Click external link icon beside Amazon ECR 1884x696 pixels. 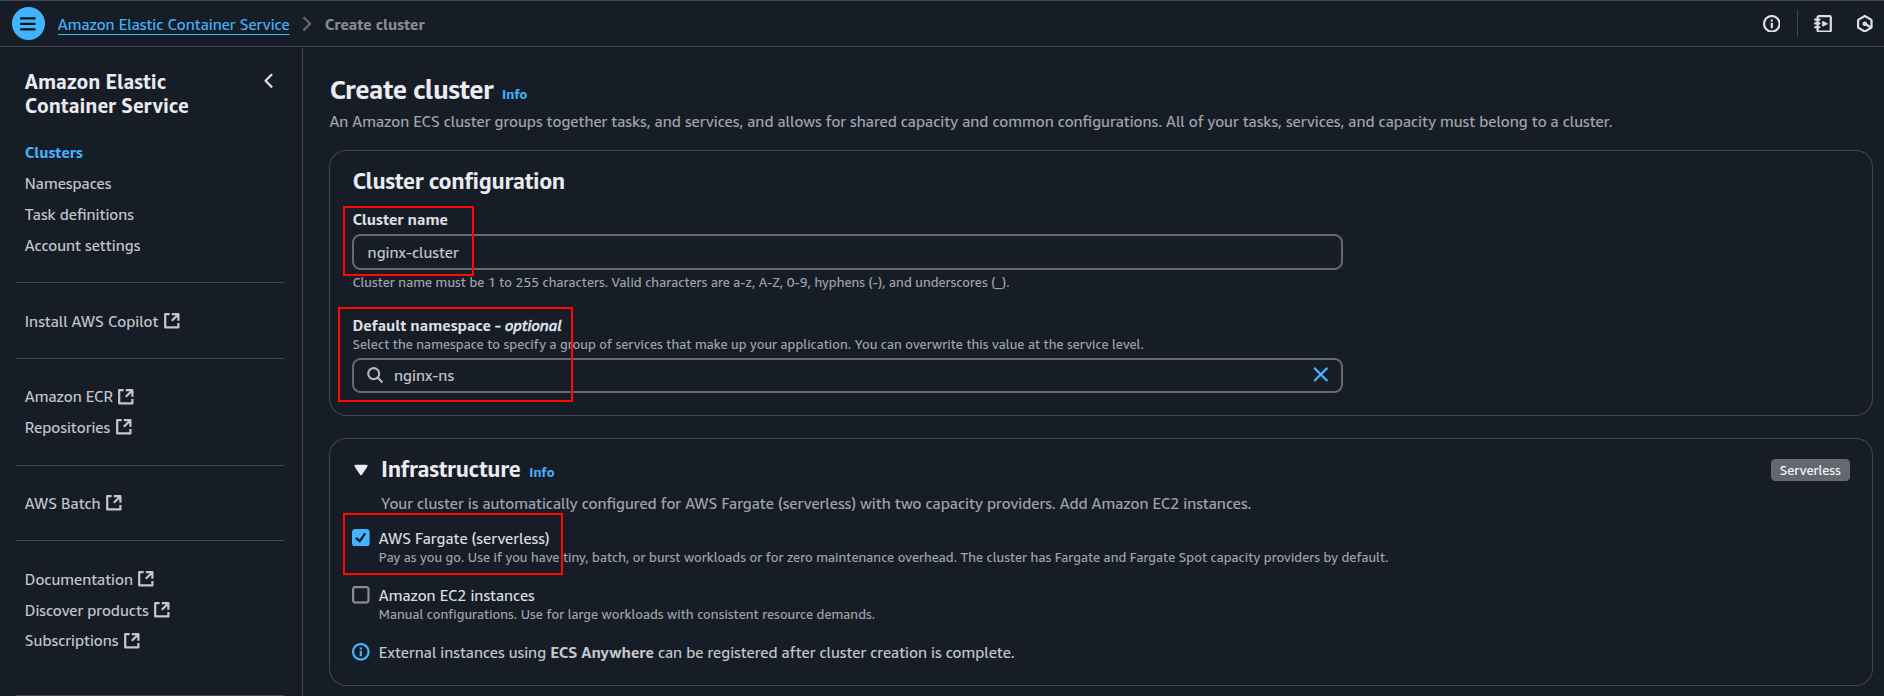(126, 397)
